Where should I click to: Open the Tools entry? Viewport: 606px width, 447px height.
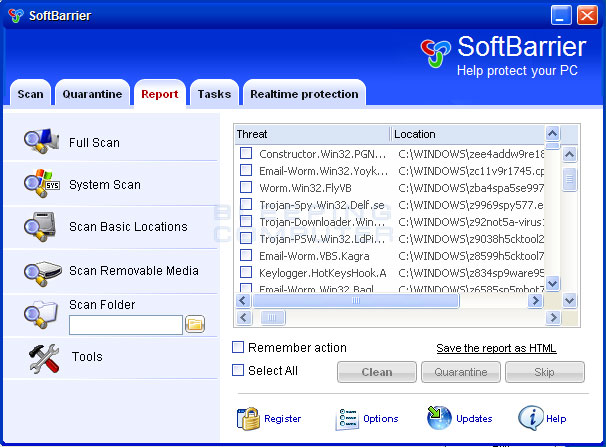coord(87,357)
